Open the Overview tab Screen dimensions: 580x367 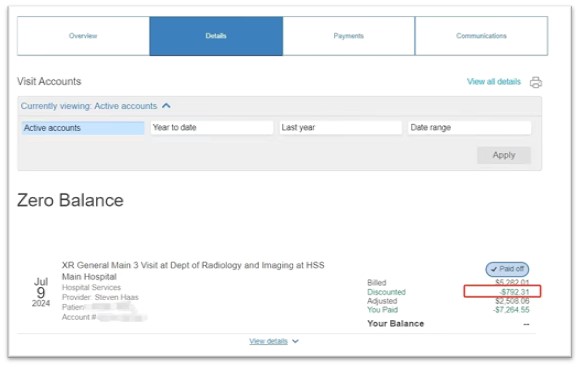click(83, 36)
